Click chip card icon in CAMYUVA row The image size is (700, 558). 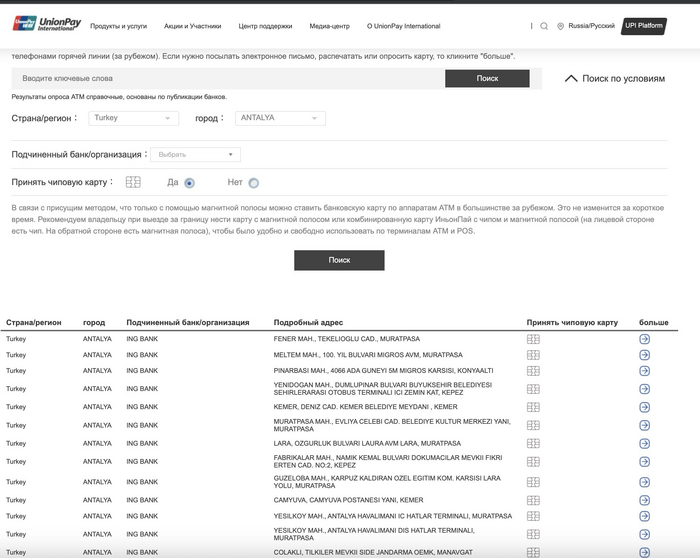coord(533,500)
